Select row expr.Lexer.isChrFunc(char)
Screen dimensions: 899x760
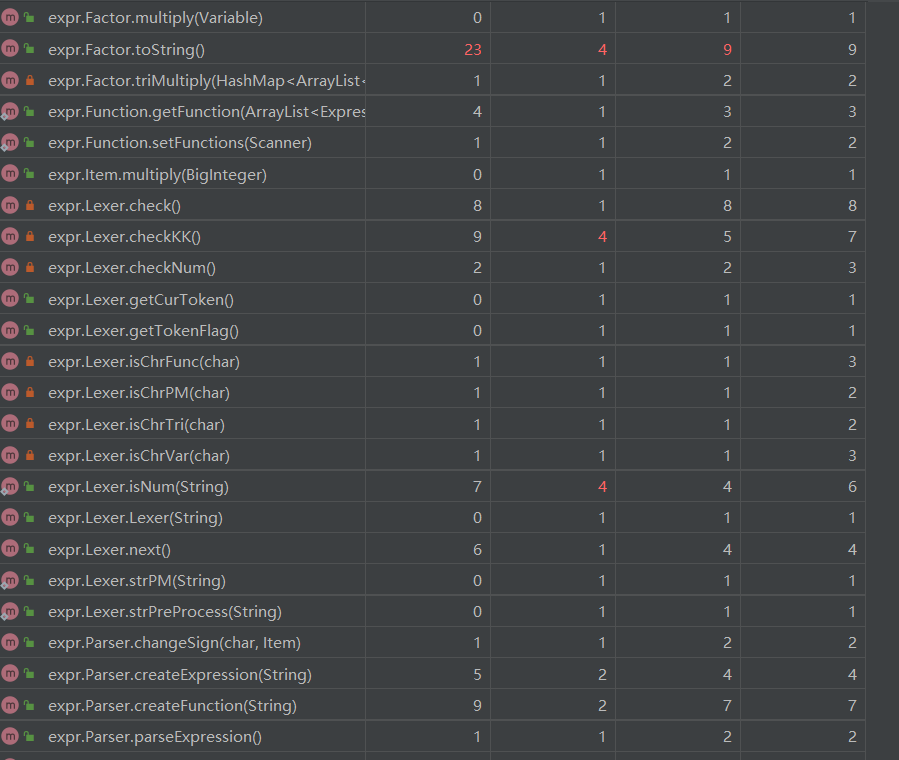coord(433,361)
